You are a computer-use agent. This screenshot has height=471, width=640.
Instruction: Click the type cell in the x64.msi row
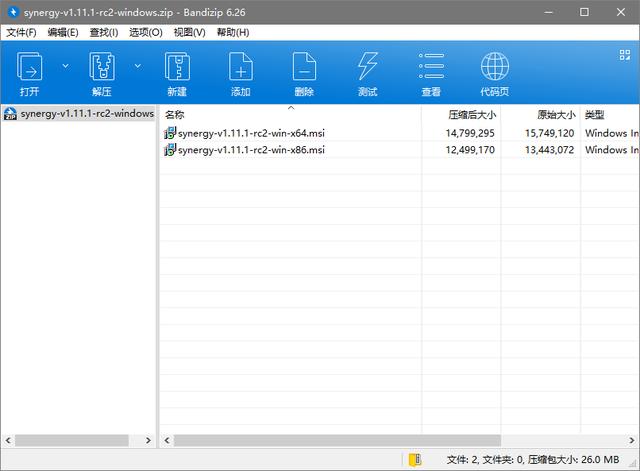(611, 133)
